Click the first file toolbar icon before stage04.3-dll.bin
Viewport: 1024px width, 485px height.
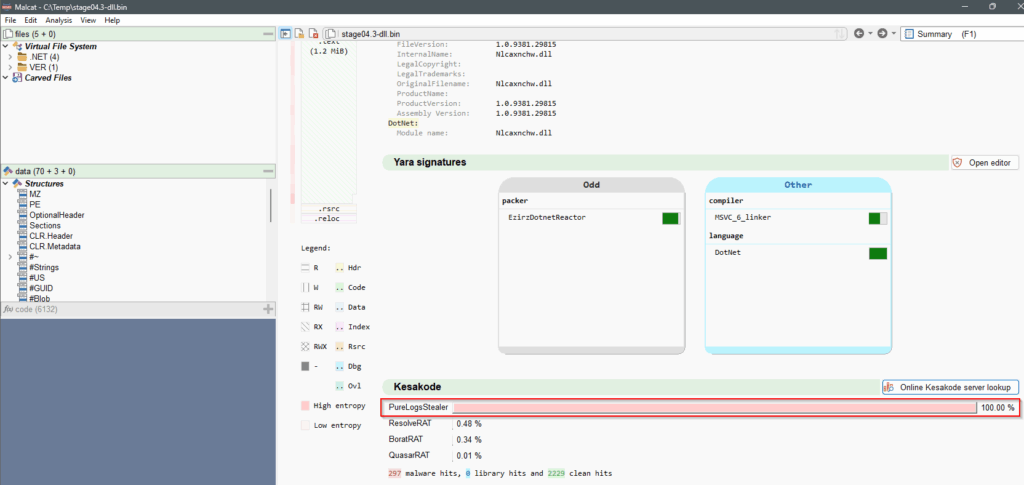point(285,33)
